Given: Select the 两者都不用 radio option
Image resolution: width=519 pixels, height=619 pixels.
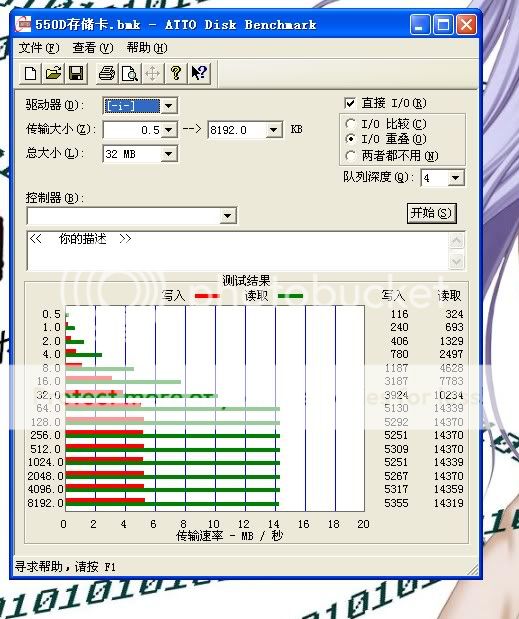Looking at the screenshot, I should click(x=350, y=156).
